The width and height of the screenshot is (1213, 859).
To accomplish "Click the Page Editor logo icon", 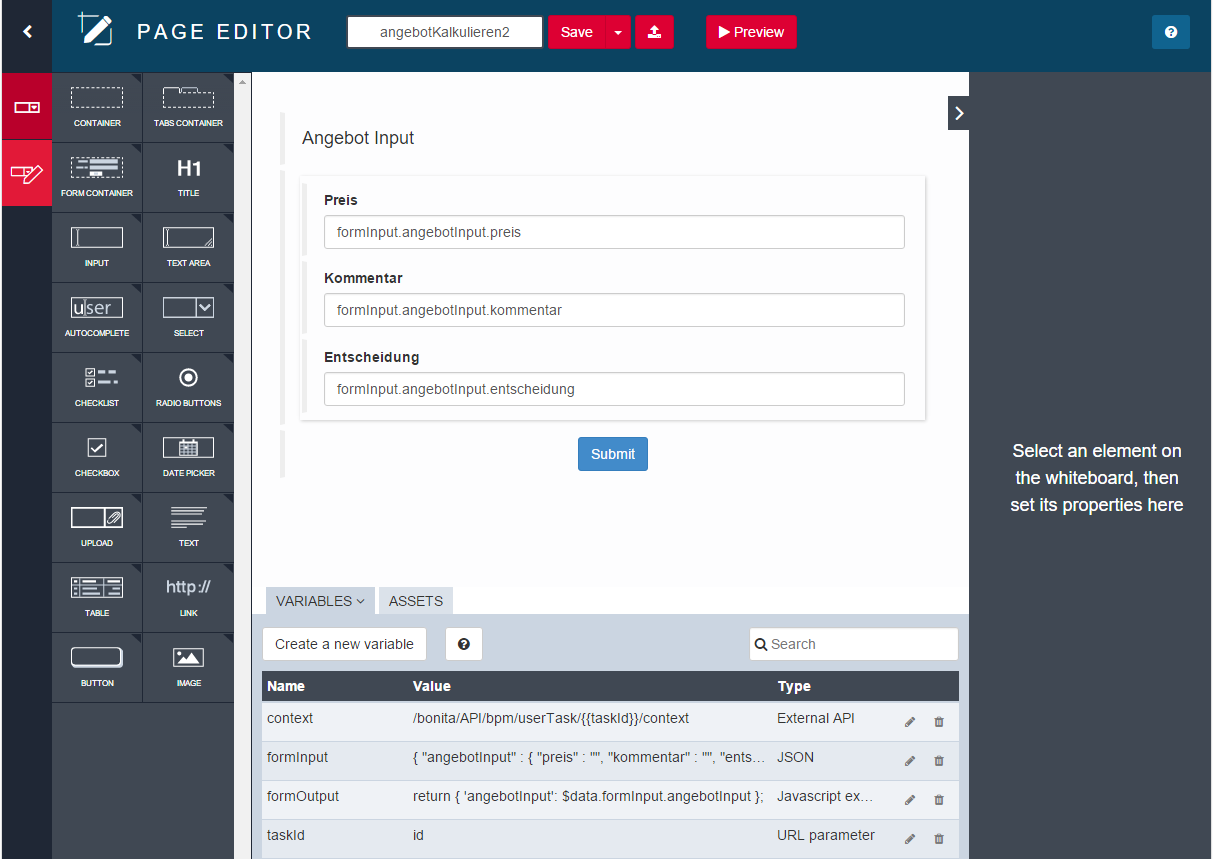I will (96, 29).
